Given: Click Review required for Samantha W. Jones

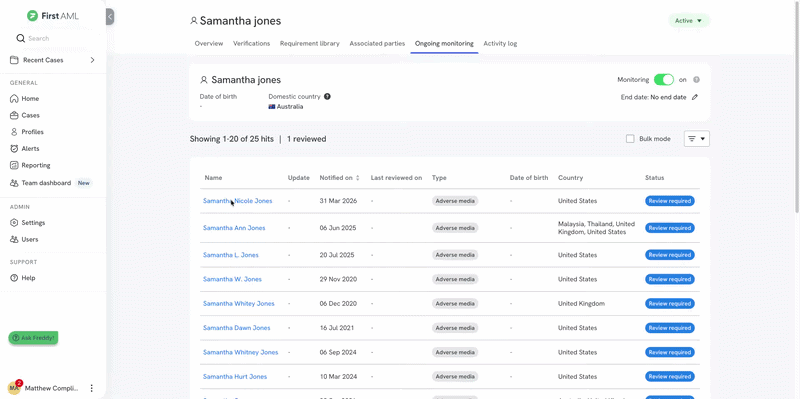Looking at the screenshot, I should [669, 279].
